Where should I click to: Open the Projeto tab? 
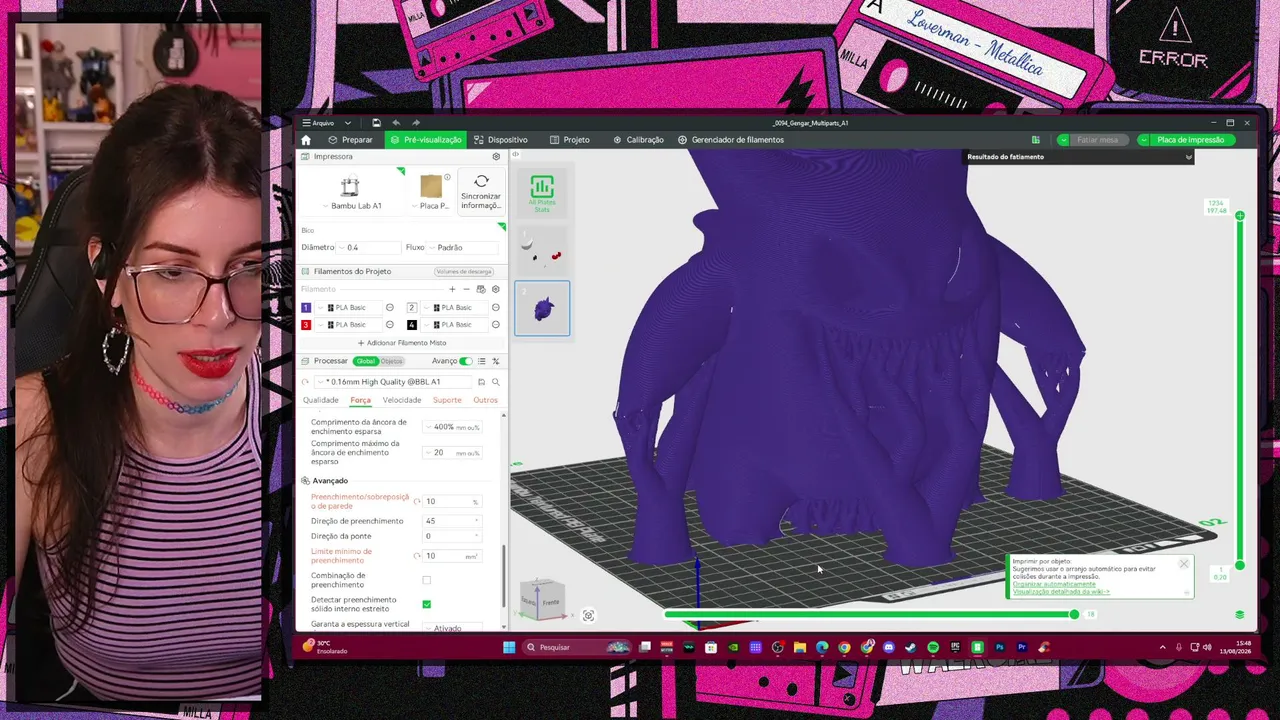coord(570,140)
